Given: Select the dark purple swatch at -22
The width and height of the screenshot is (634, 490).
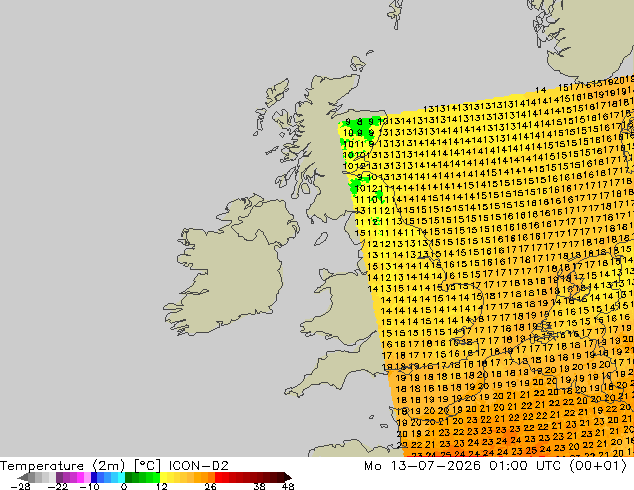Looking at the screenshot, I should coord(59,477).
